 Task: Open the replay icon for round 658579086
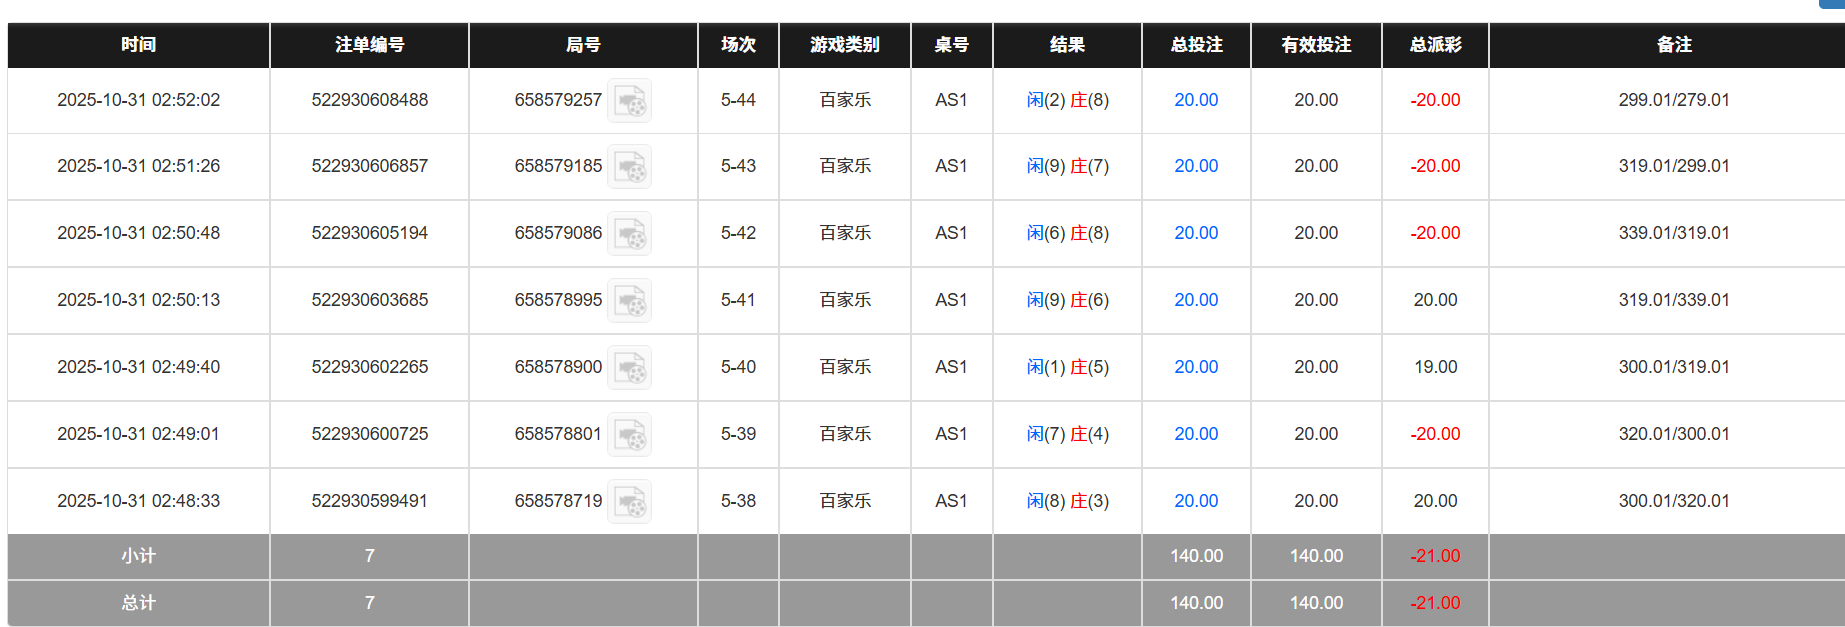(630, 234)
